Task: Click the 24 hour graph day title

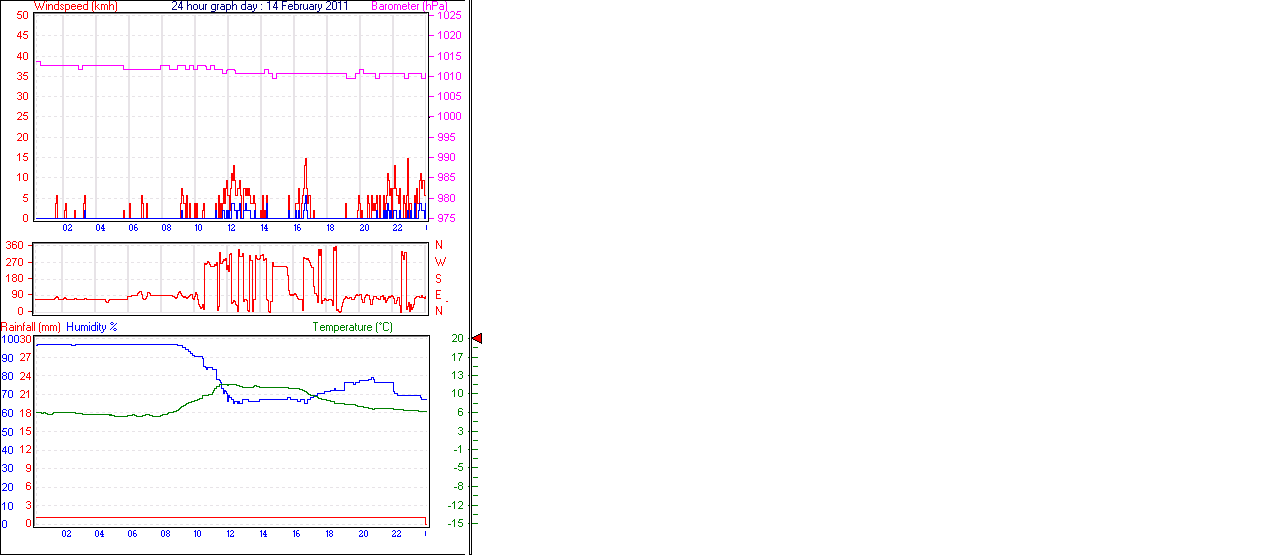Action: pos(260,6)
